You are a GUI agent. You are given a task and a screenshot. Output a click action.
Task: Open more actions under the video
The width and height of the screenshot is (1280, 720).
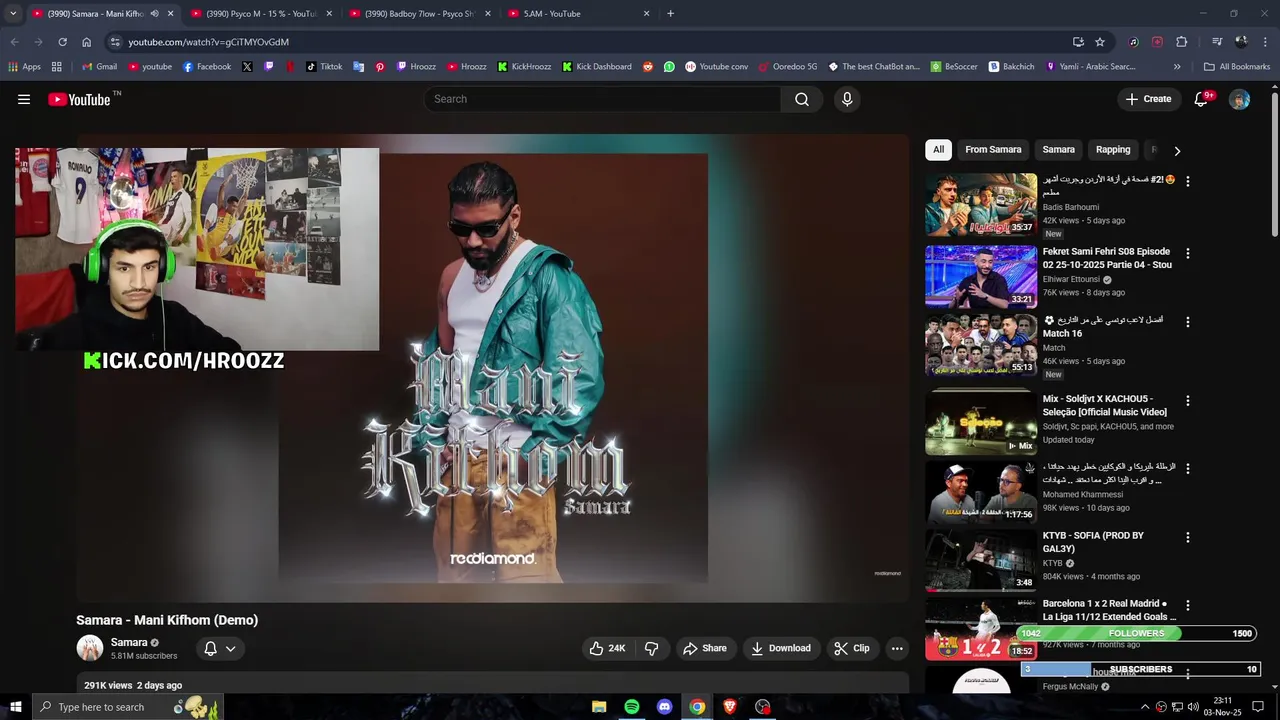click(x=897, y=648)
